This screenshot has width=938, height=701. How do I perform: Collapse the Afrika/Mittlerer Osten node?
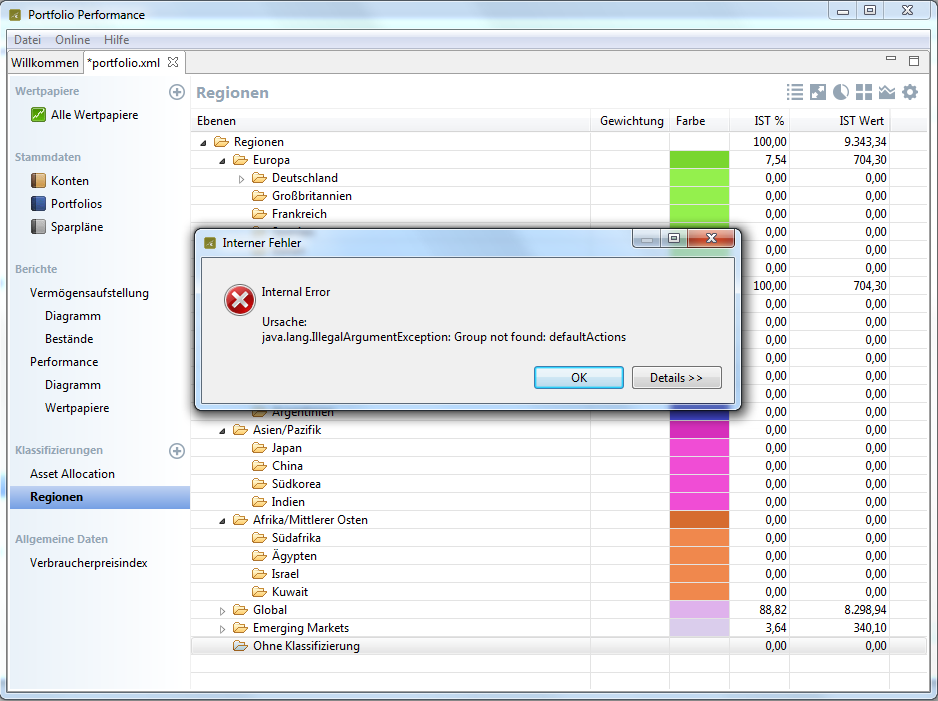(x=223, y=520)
